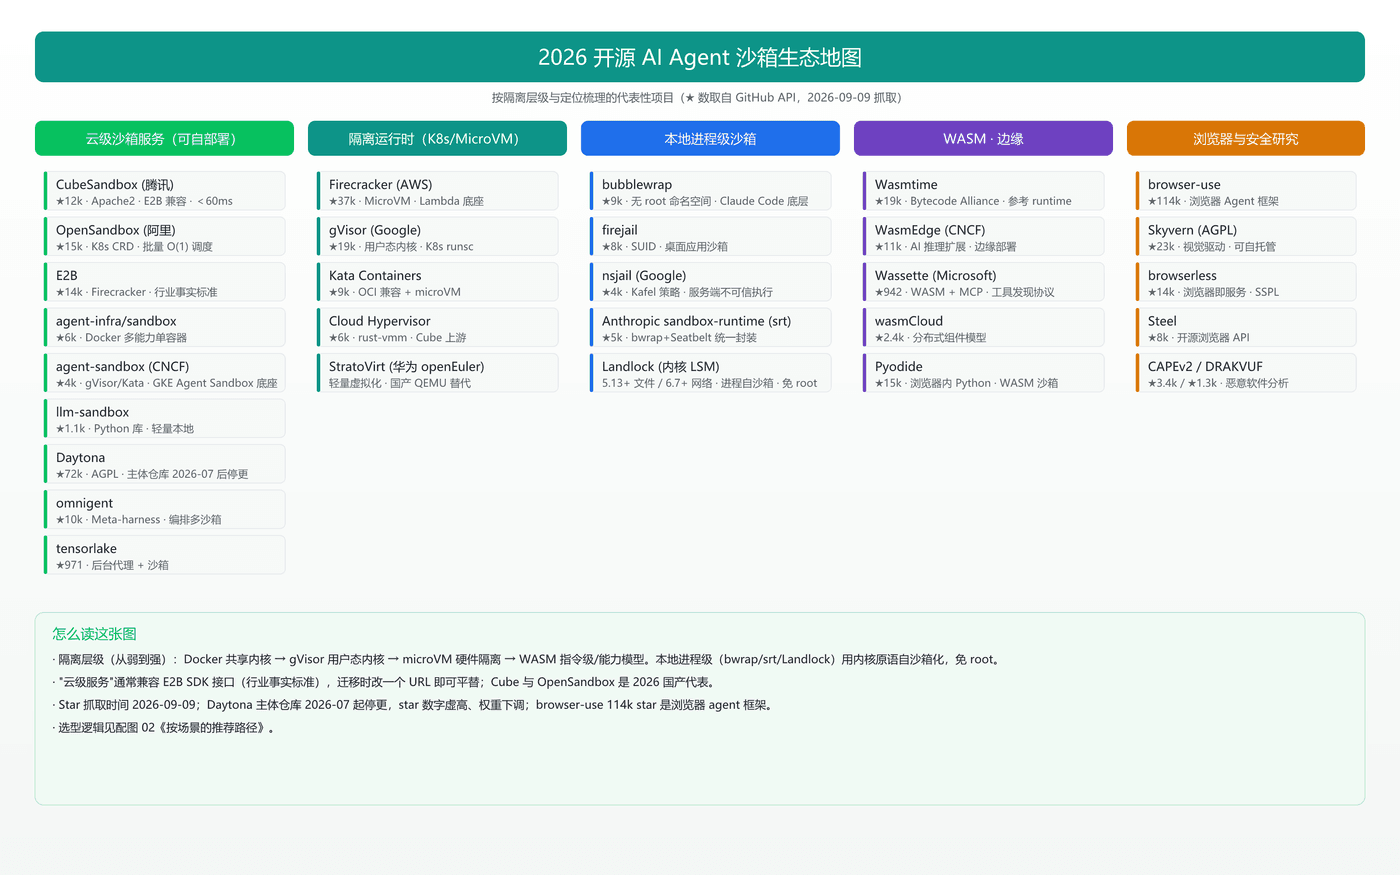Screen dimensions: 1400x875
Task: Click the browserless card
Action: (x=1246, y=282)
